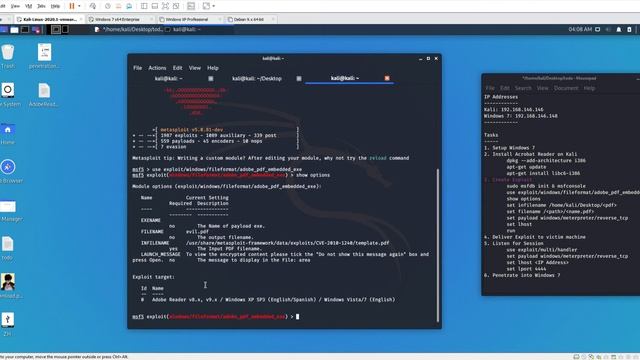The height and width of the screenshot is (360, 640).
Task: Open the VMware View menu
Action: 15,6
